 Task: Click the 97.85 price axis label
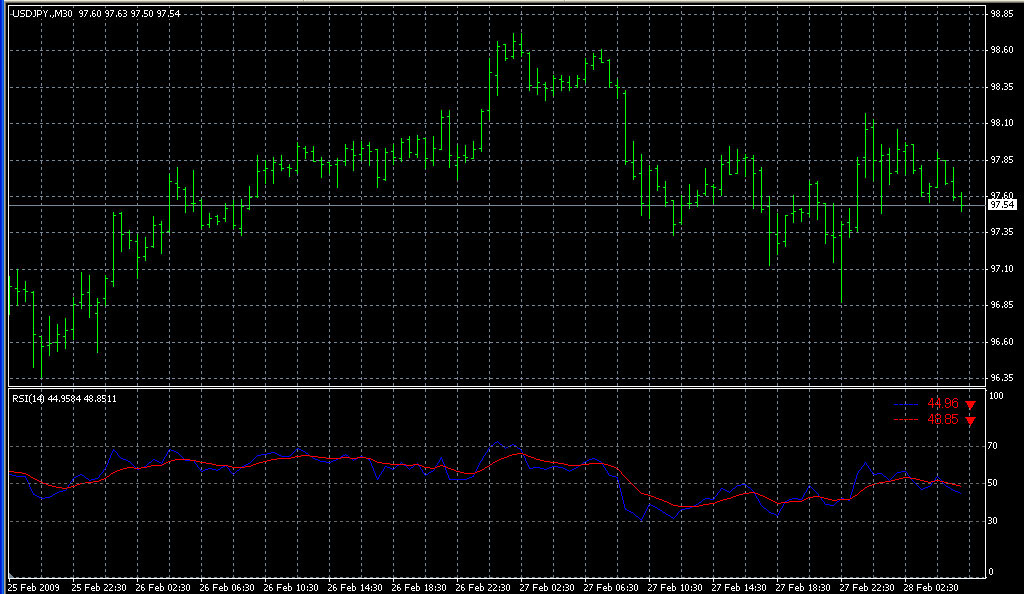pyautogui.click(x=1002, y=159)
